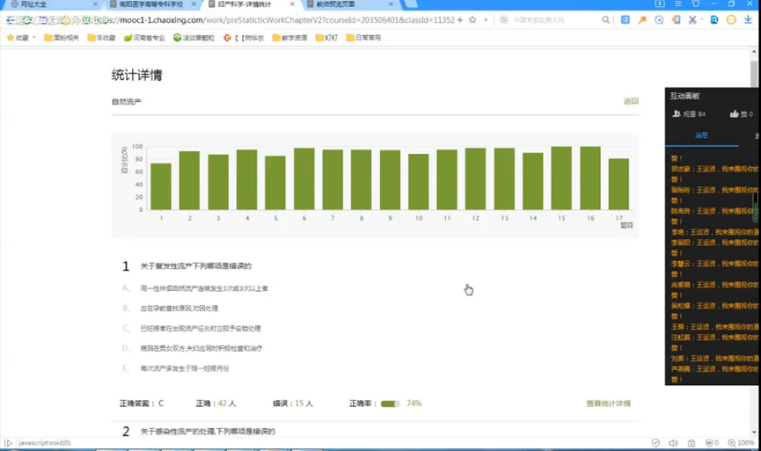Image resolution: width=761 pixels, height=451 pixels.
Task: Switch to the 网址大全 browser tab
Action: coord(35,5)
